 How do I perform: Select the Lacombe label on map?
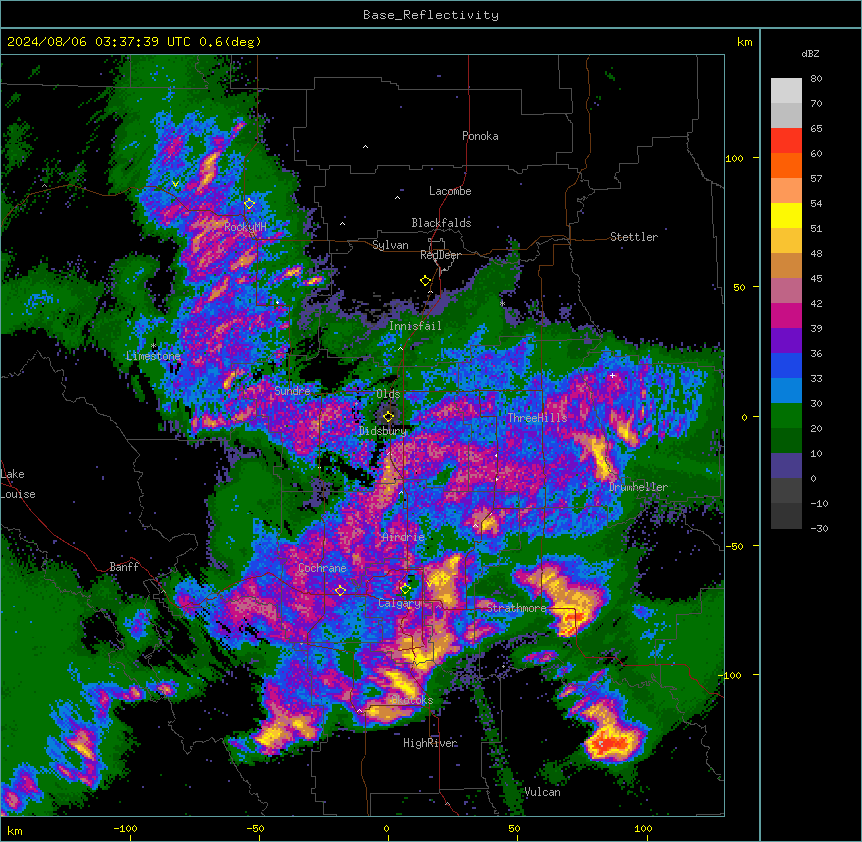click(450, 191)
